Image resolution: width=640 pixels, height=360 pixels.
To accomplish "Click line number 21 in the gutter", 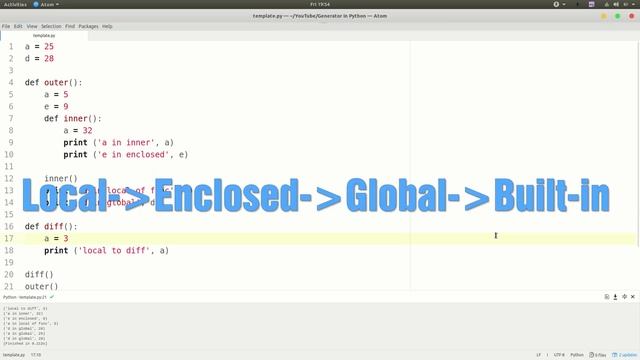I will coord(9,286).
